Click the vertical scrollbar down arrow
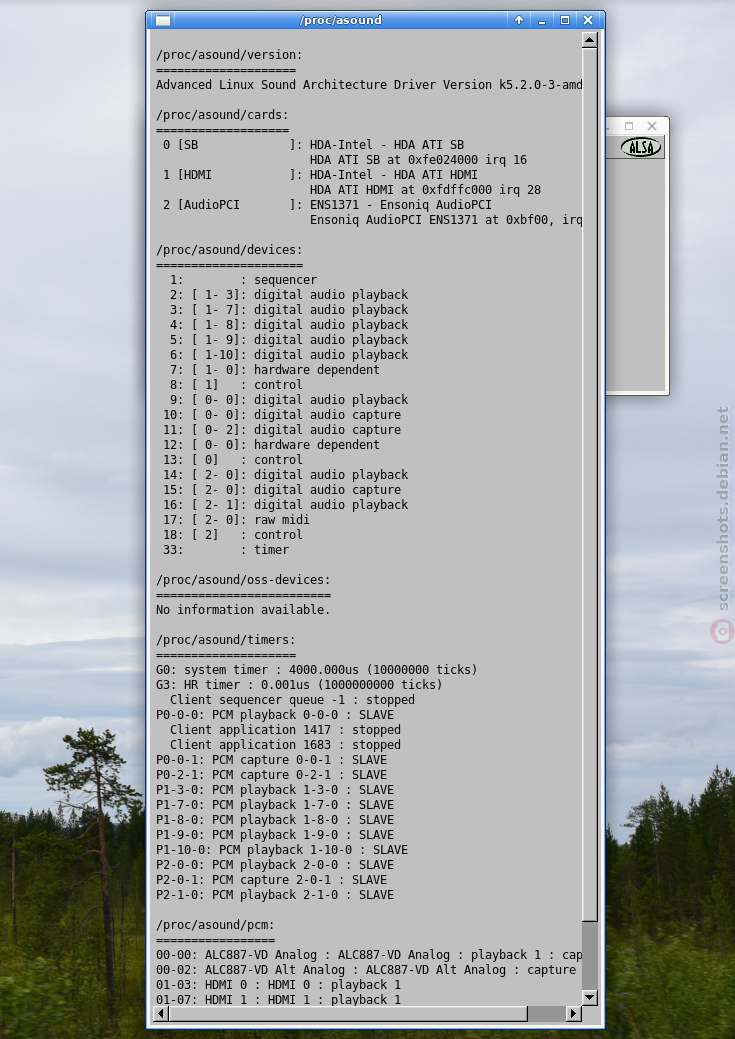Viewport: 735px width, 1039px height. coord(589,997)
